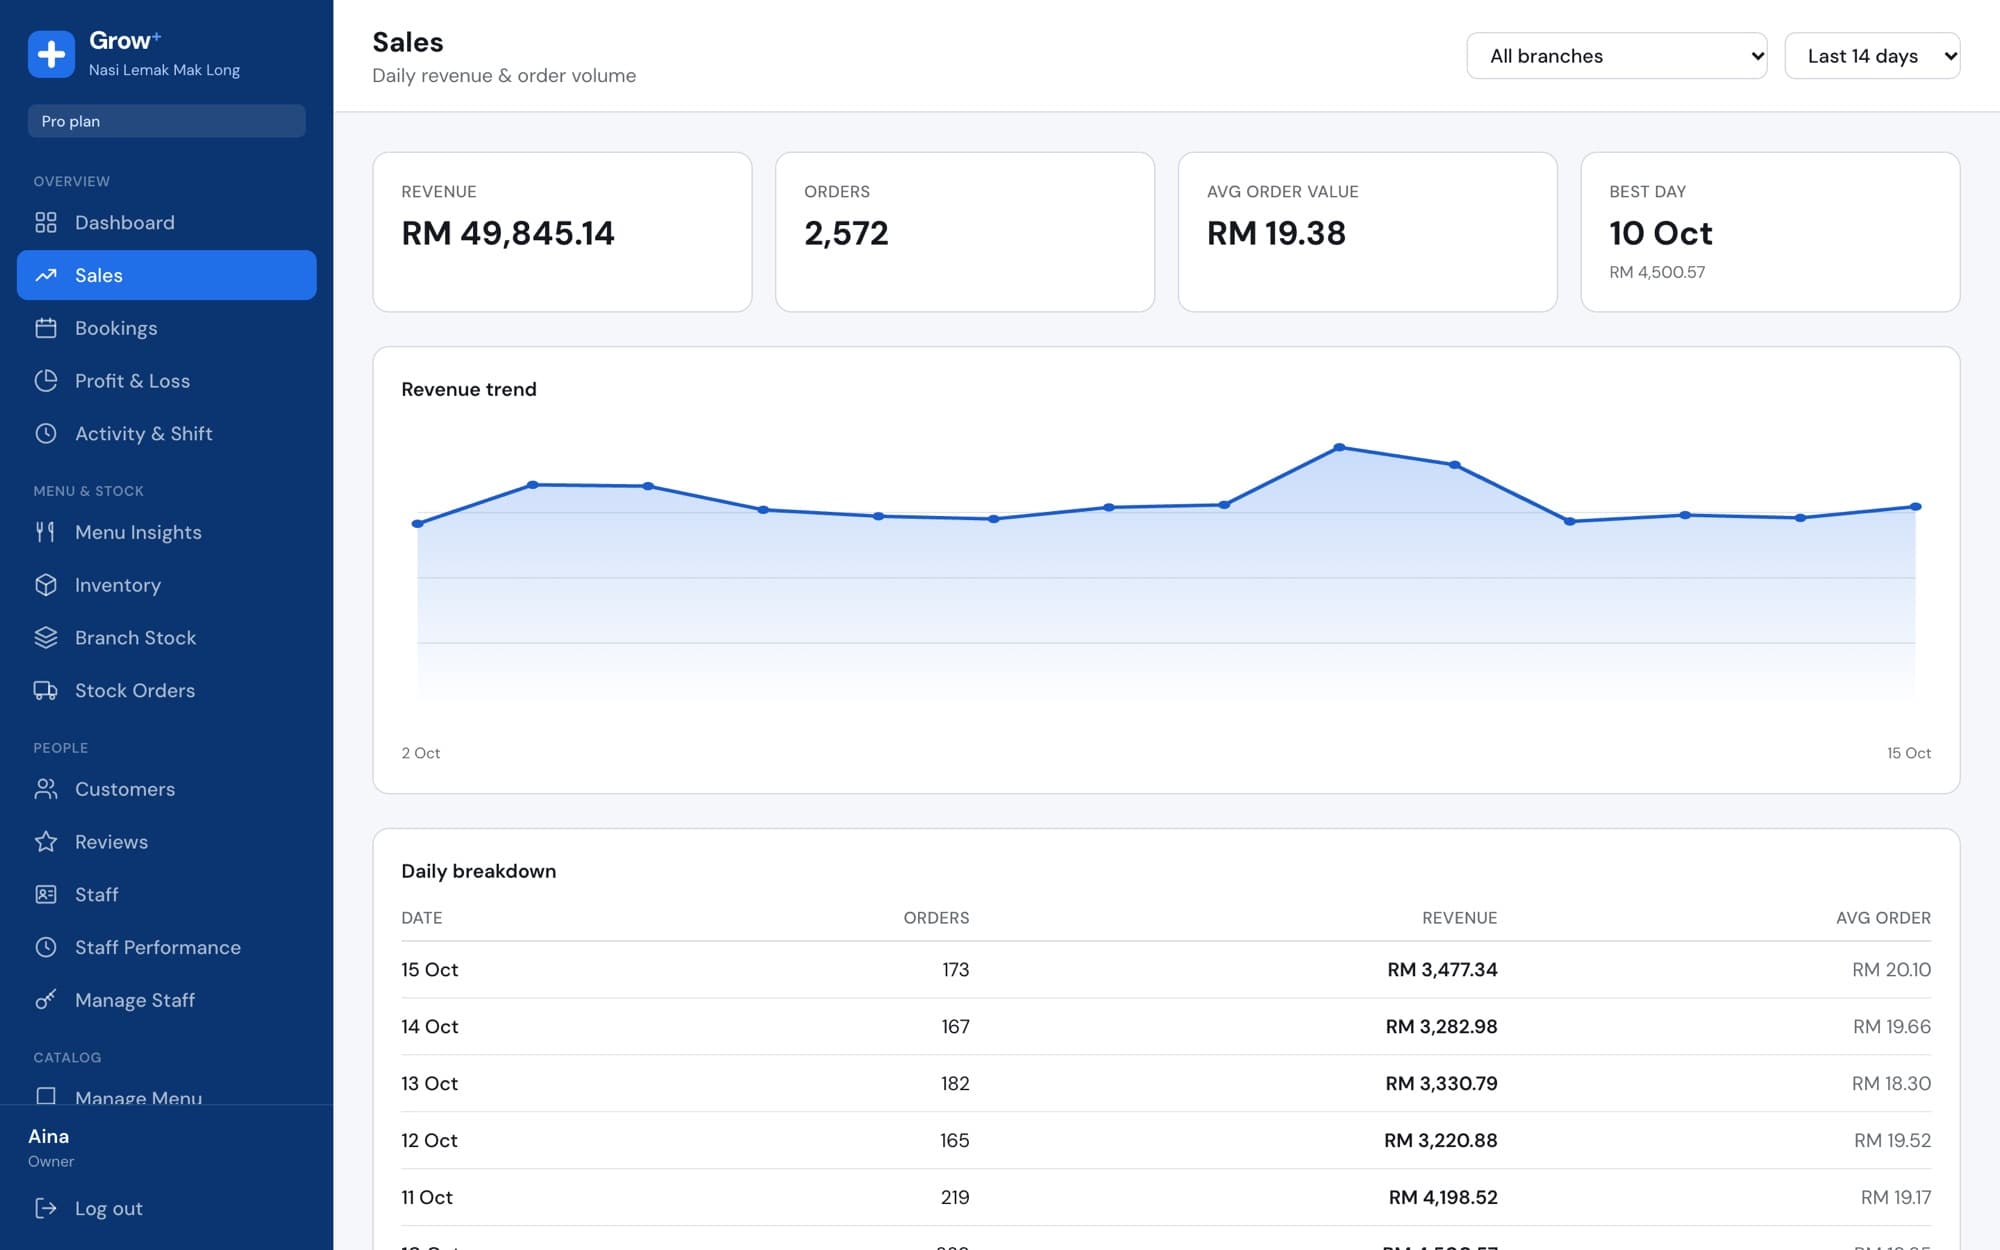
Task: Click the Revenue card RM 49,845.14
Action: click(x=562, y=232)
